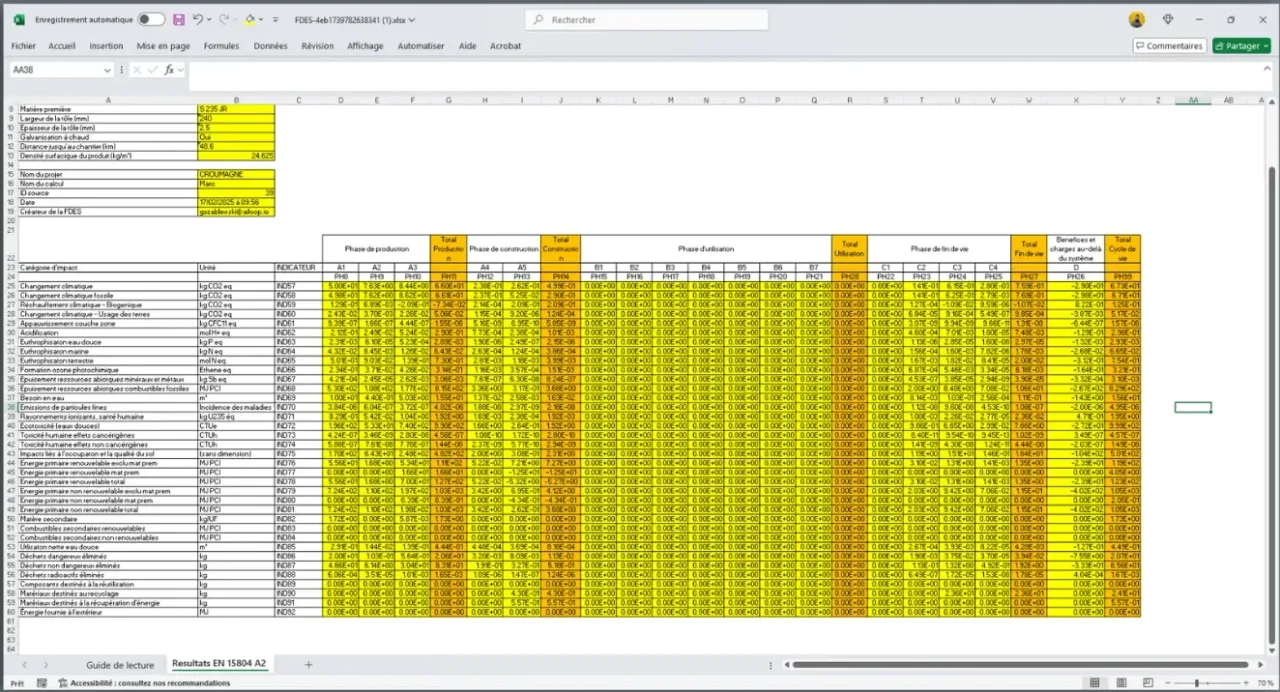Image resolution: width=1280 pixels, height=692 pixels.
Task: Toggle the Enregistrement automatique switch
Action: click(151, 19)
